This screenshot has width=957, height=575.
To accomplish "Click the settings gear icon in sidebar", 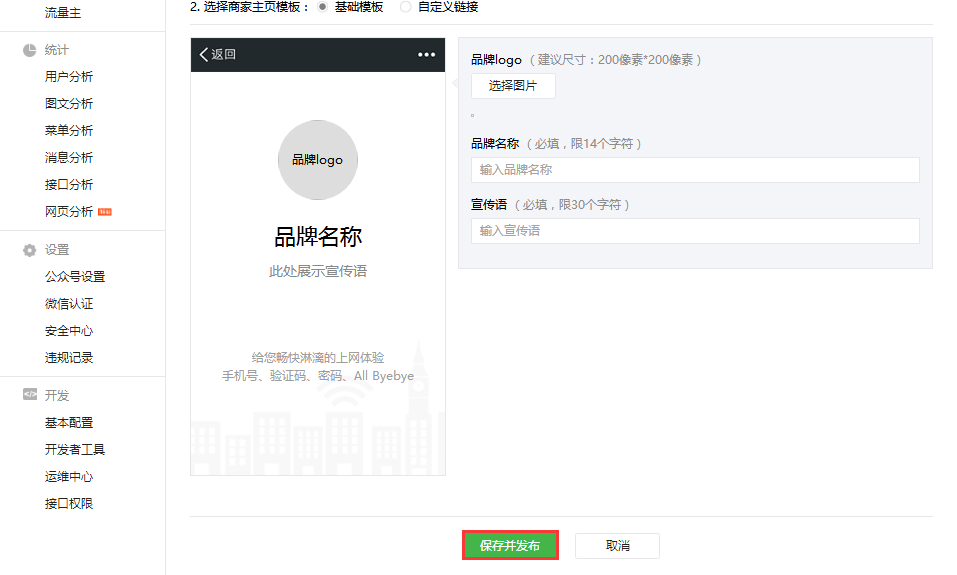I will (x=30, y=250).
